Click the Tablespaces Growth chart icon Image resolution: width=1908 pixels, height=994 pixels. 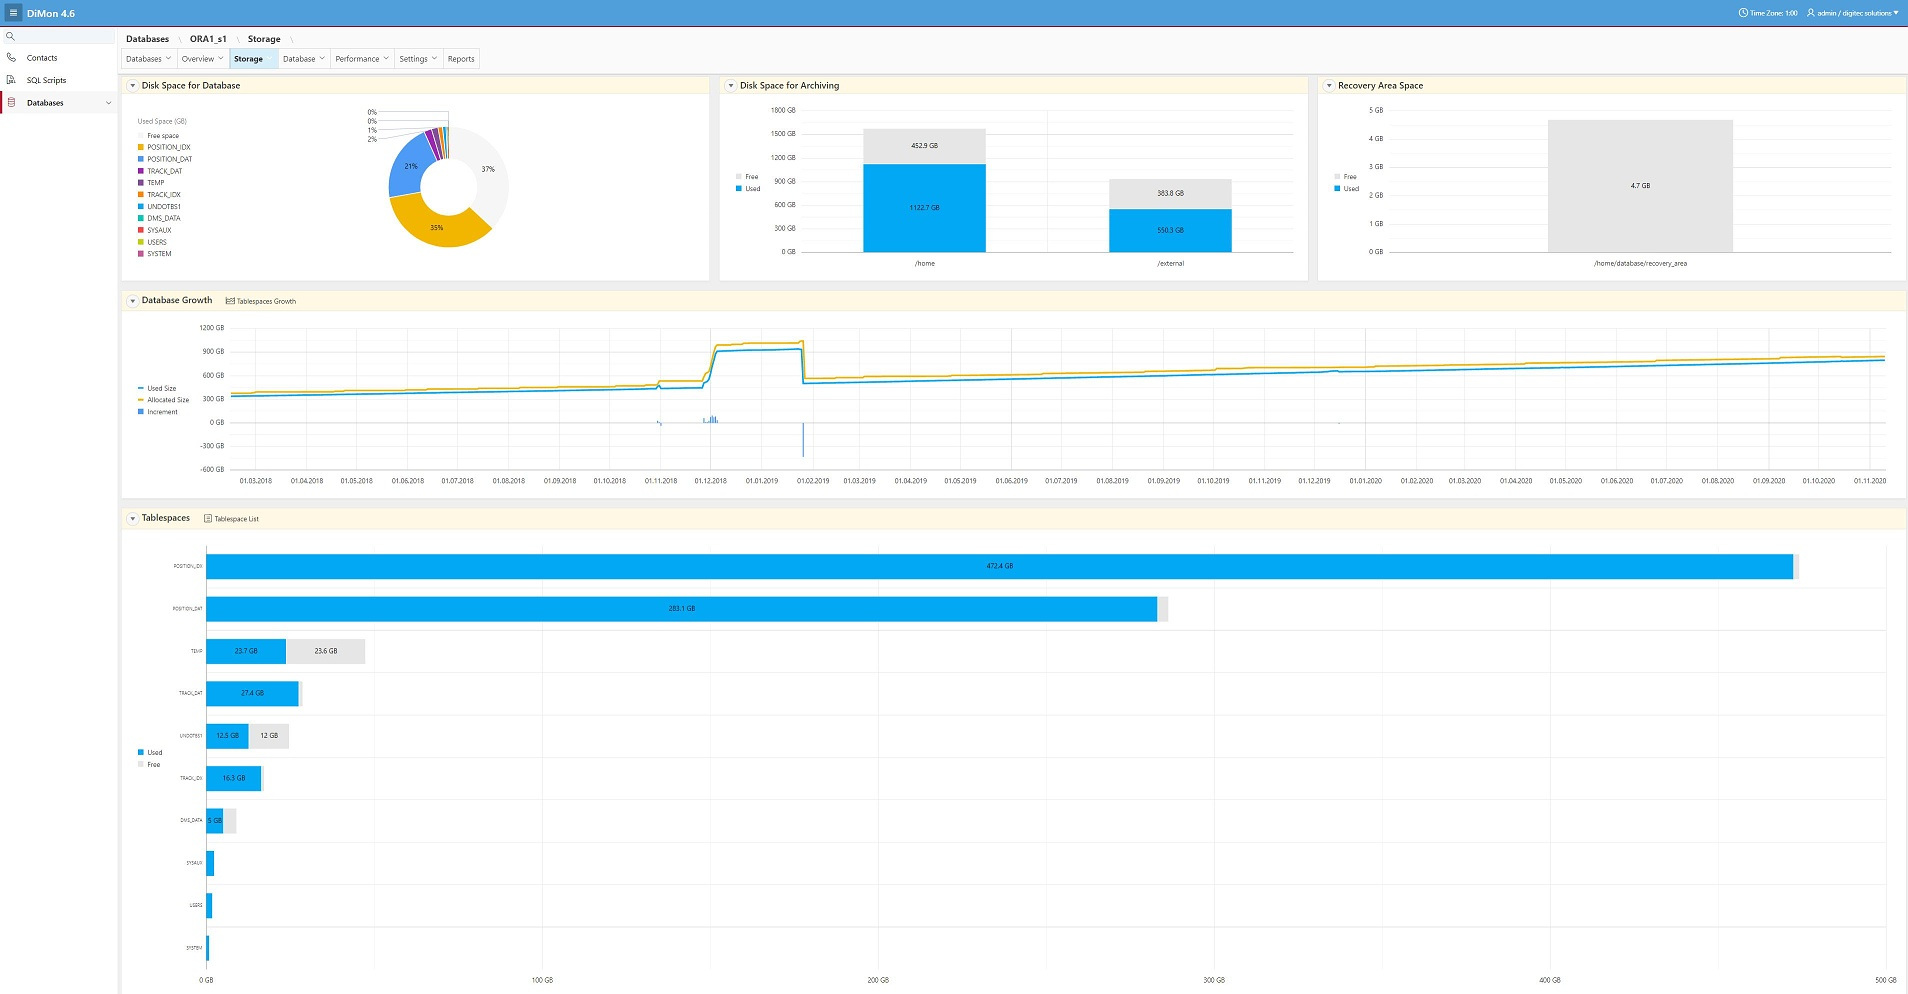click(x=230, y=301)
